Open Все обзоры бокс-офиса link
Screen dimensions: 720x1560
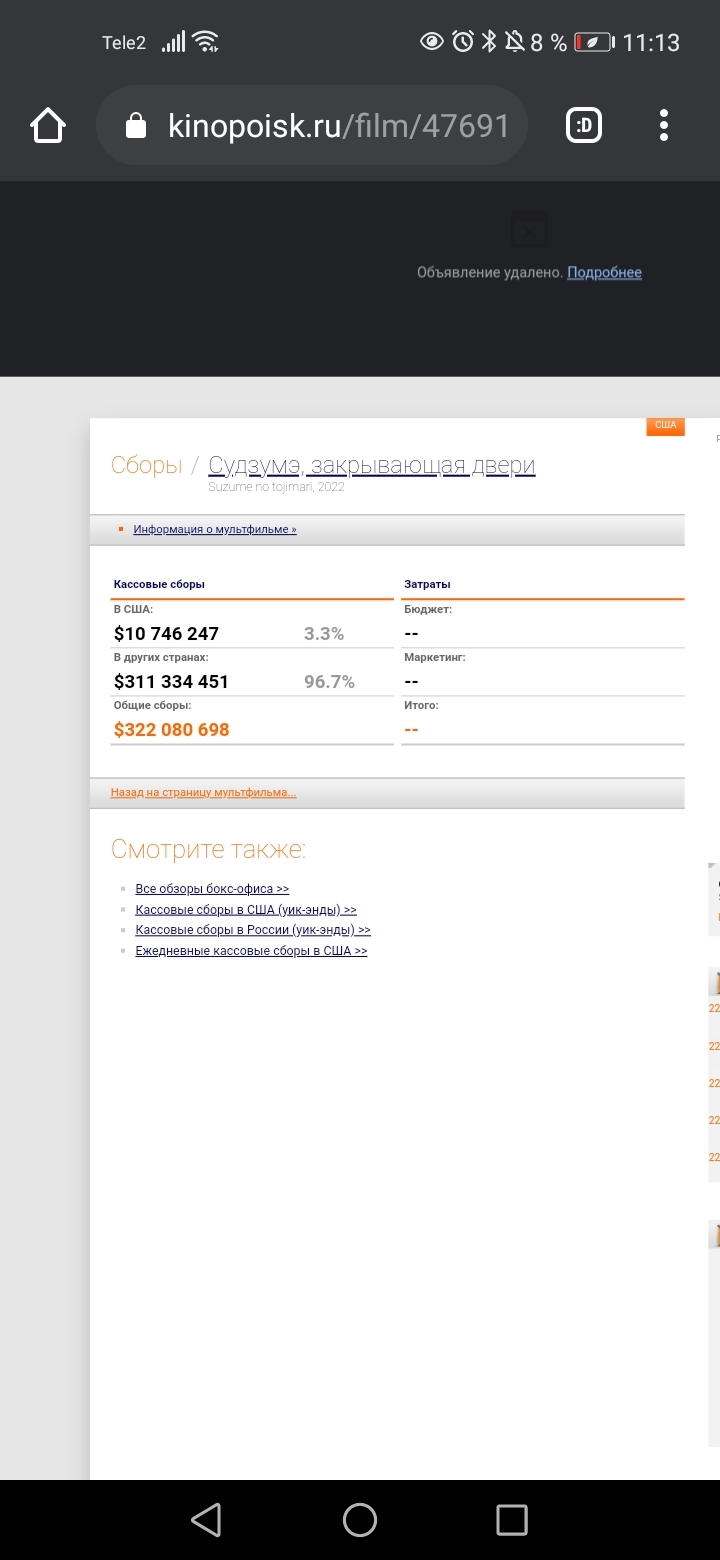pos(212,889)
